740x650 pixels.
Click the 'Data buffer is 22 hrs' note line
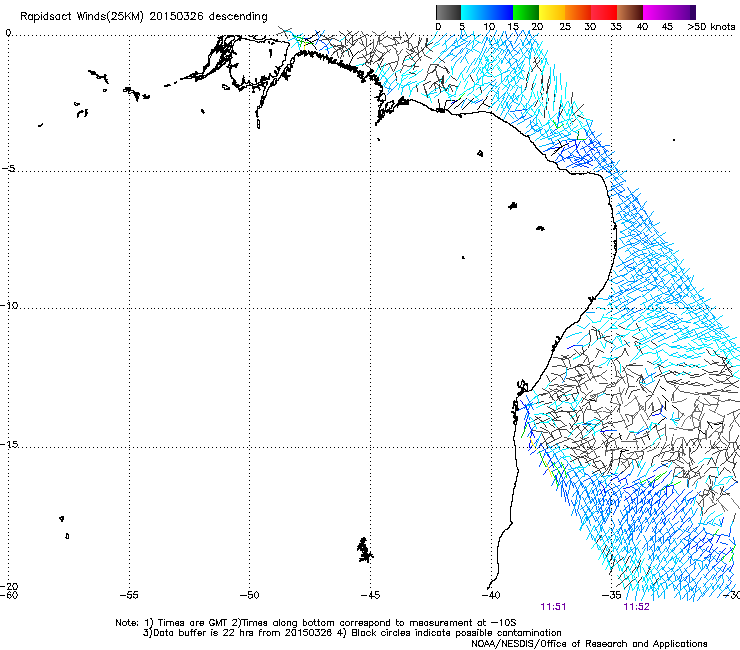[352, 633]
